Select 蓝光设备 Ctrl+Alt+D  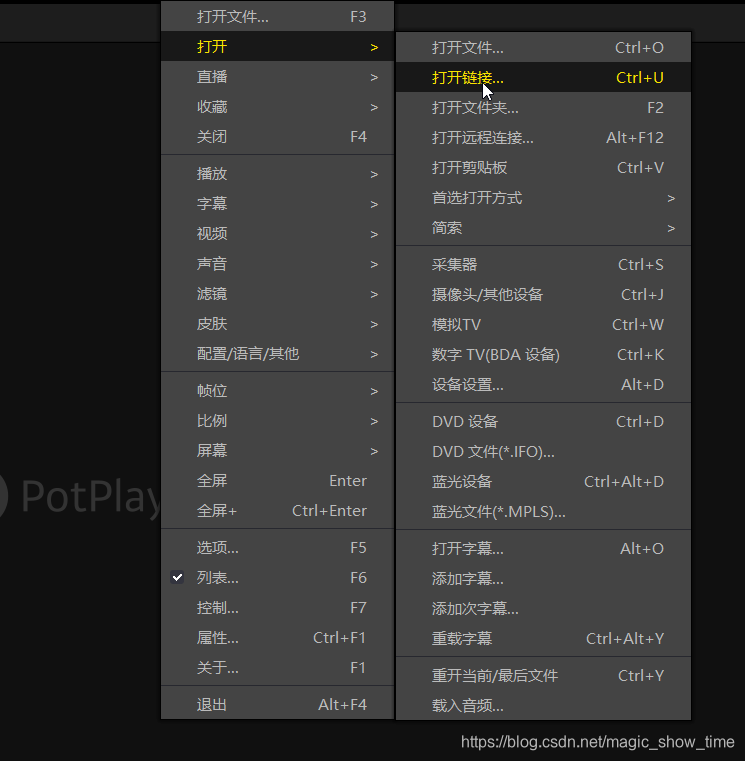tap(544, 482)
